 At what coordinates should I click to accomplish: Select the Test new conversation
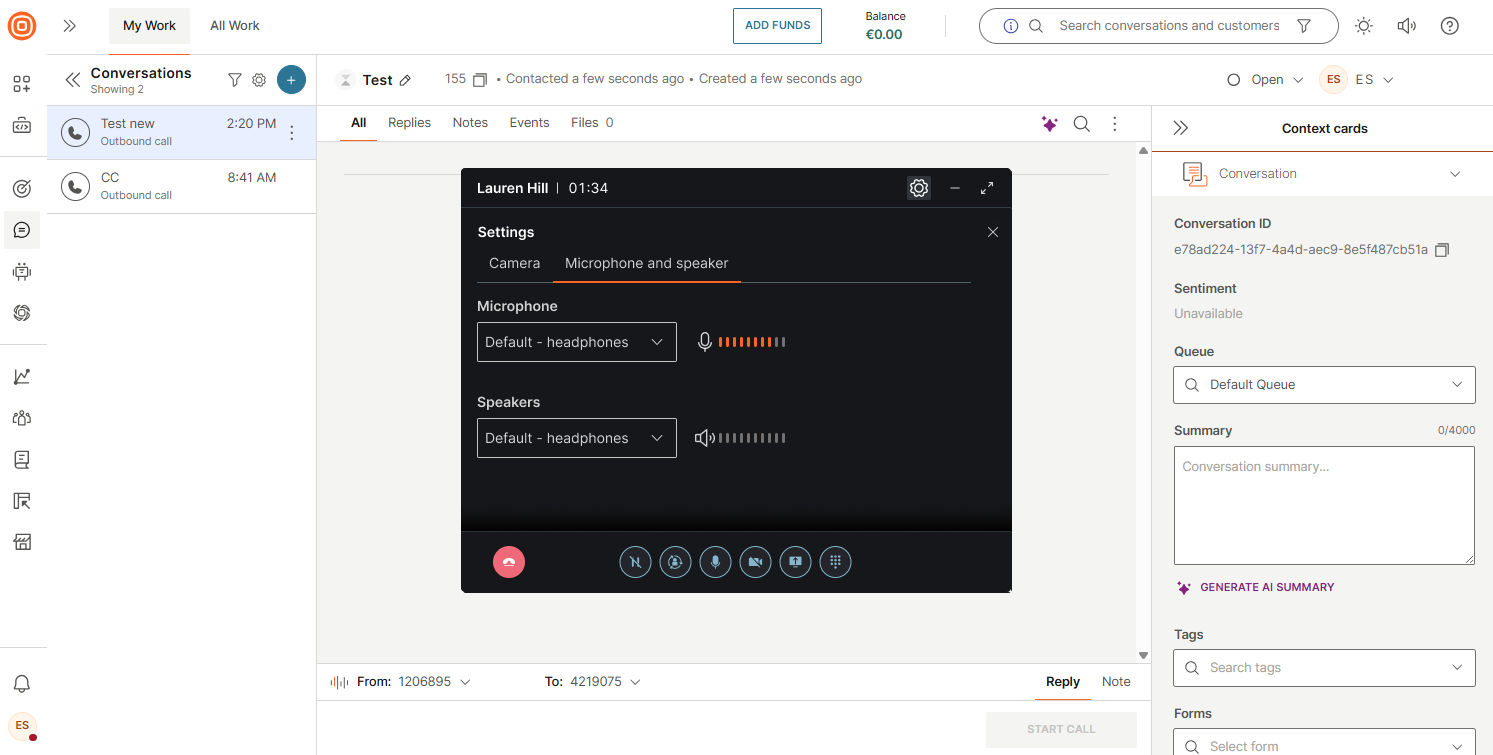pos(181,132)
